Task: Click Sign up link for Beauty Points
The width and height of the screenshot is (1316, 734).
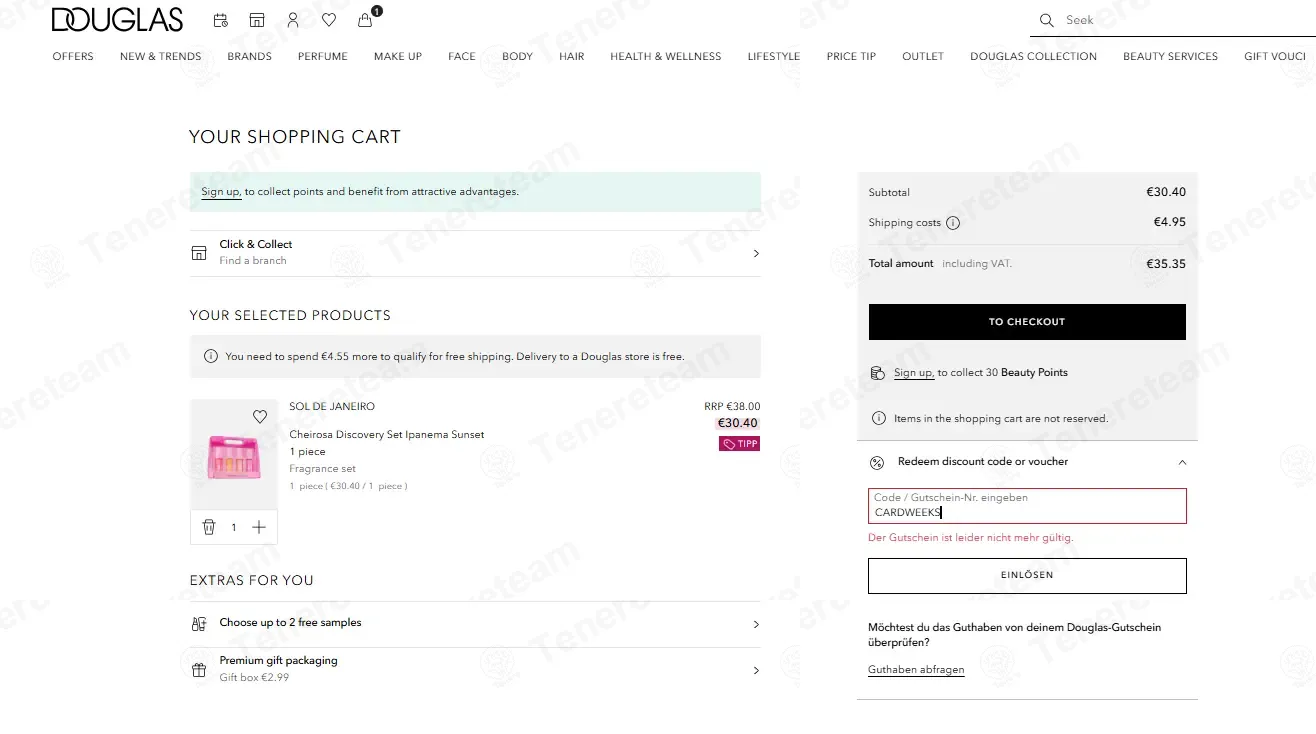Action: (913, 373)
